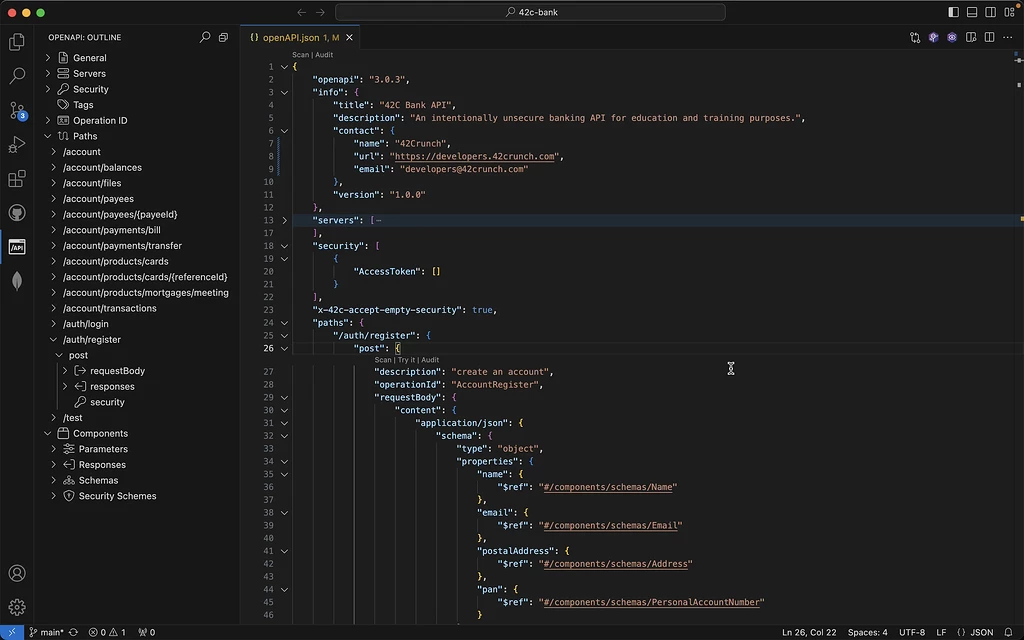1024x640 pixels.
Task: Open the Manage gear icon
Action: click(x=17, y=607)
